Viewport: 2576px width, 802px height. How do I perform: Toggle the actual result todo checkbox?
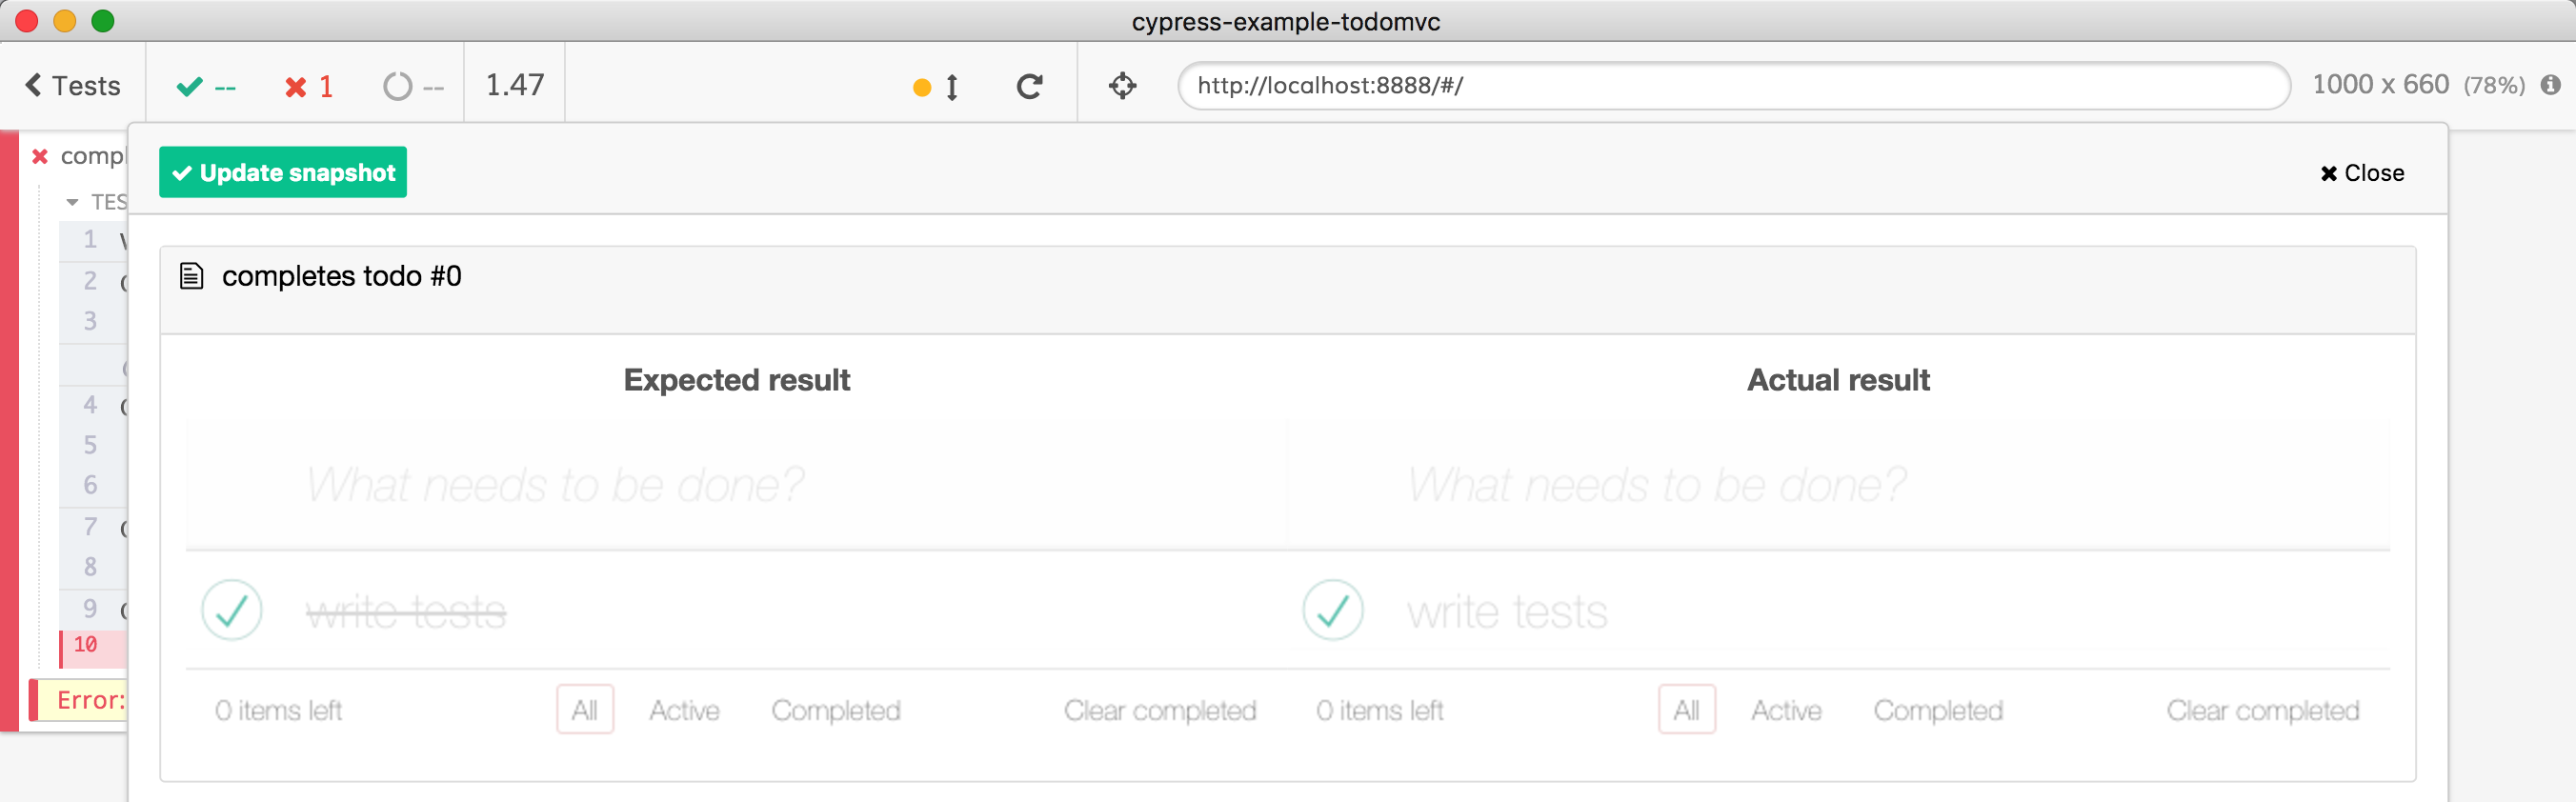(x=1332, y=610)
